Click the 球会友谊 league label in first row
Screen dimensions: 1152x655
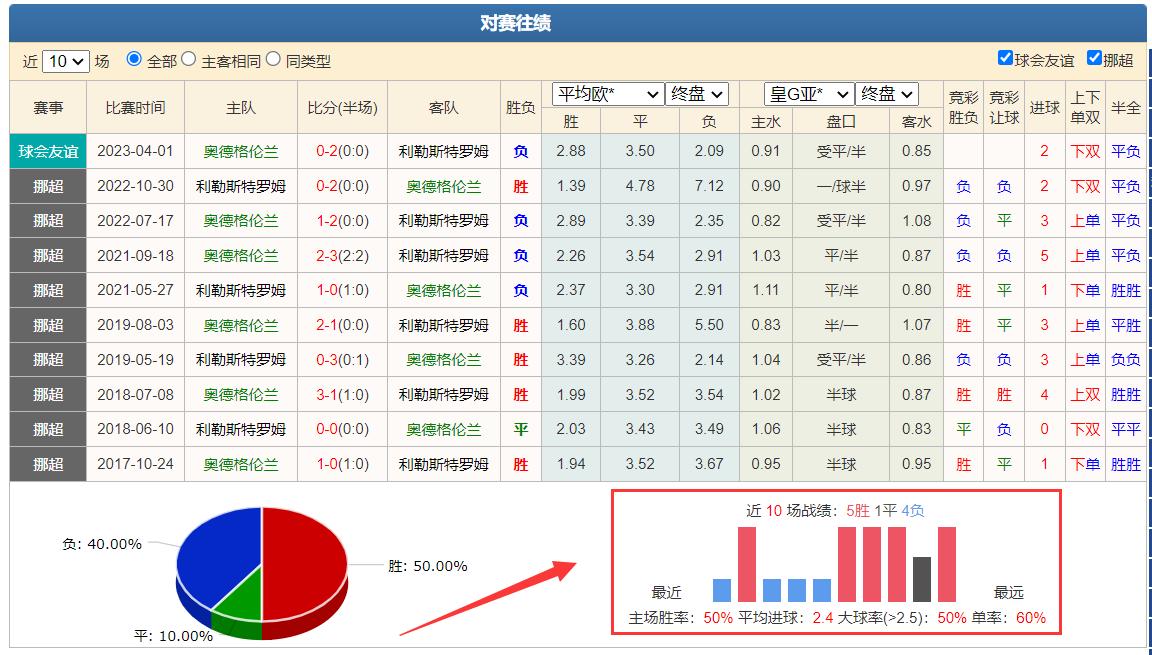42,149
